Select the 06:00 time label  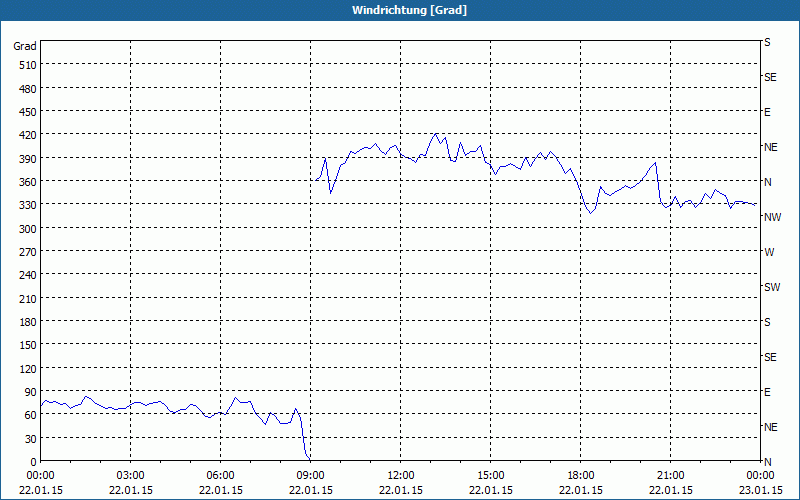pos(220,476)
